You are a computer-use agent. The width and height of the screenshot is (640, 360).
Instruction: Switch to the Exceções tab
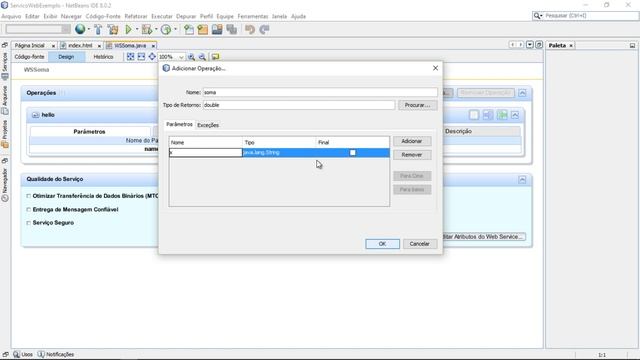tap(208, 125)
